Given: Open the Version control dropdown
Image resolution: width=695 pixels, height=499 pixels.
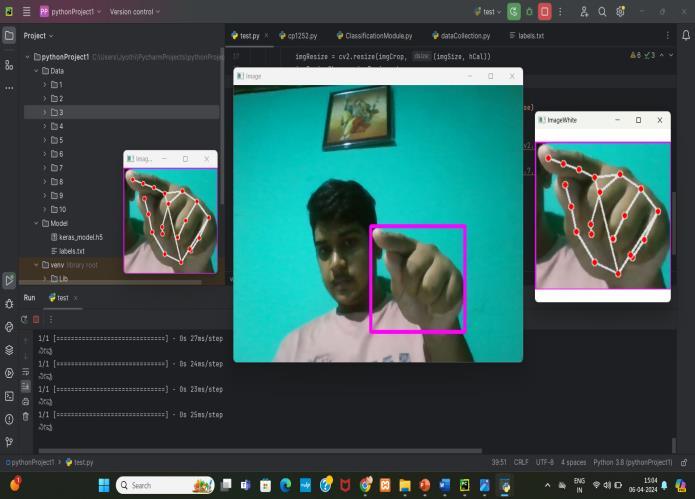Looking at the screenshot, I should (135, 12).
